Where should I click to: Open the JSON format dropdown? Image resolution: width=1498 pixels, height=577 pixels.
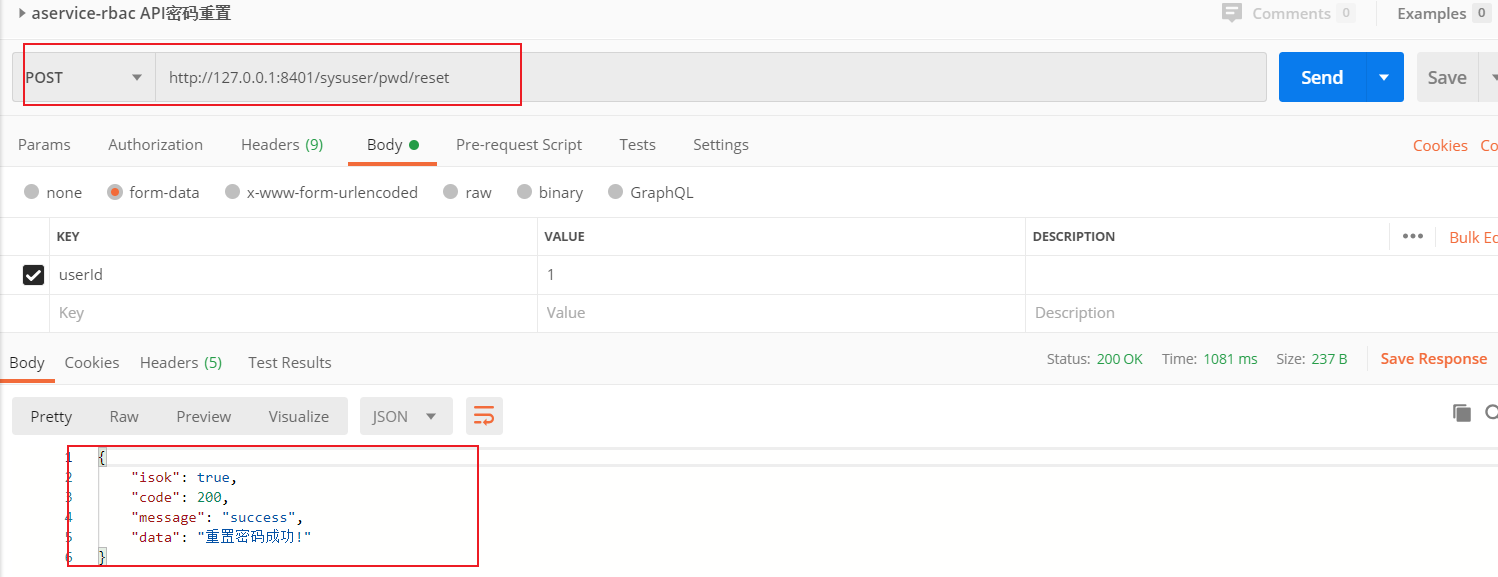click(x=406, y=416)
